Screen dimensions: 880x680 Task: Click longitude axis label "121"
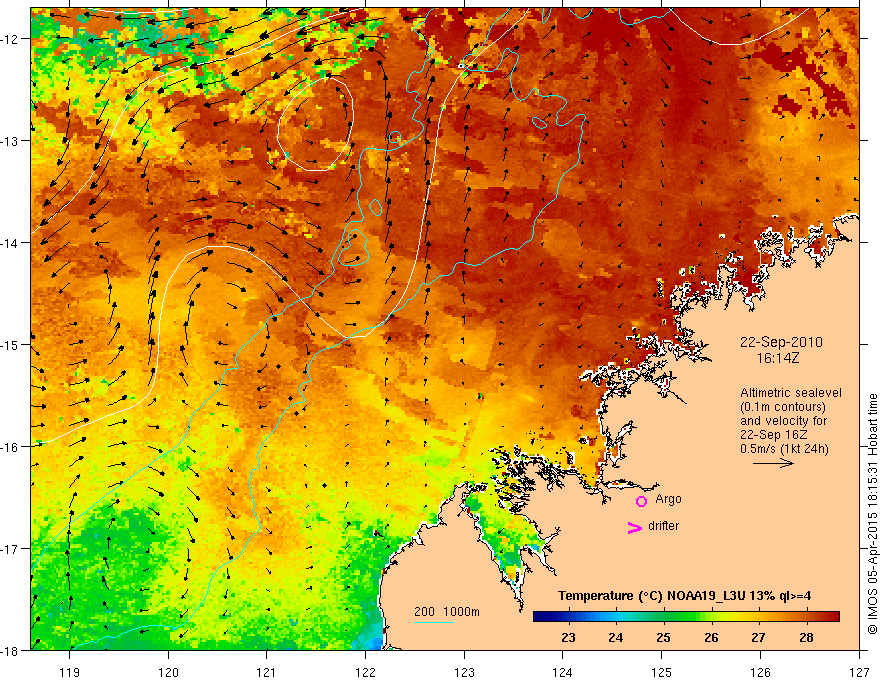[267, 672]
